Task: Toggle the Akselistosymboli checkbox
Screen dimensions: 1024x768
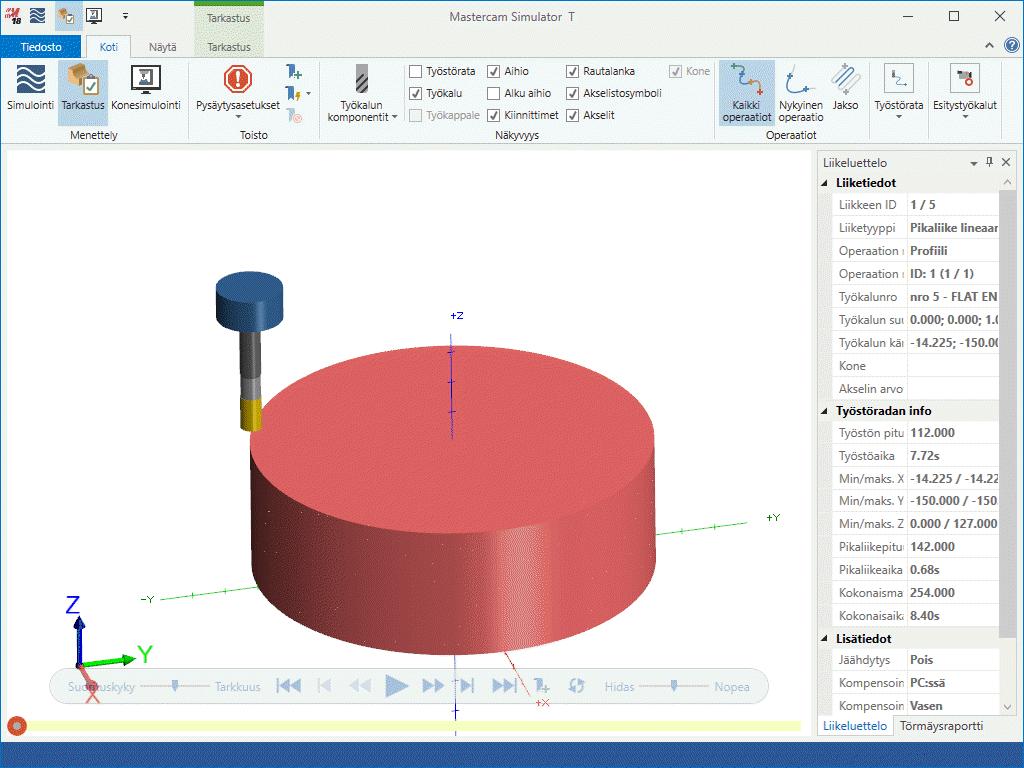Action: tap(573, 93)
